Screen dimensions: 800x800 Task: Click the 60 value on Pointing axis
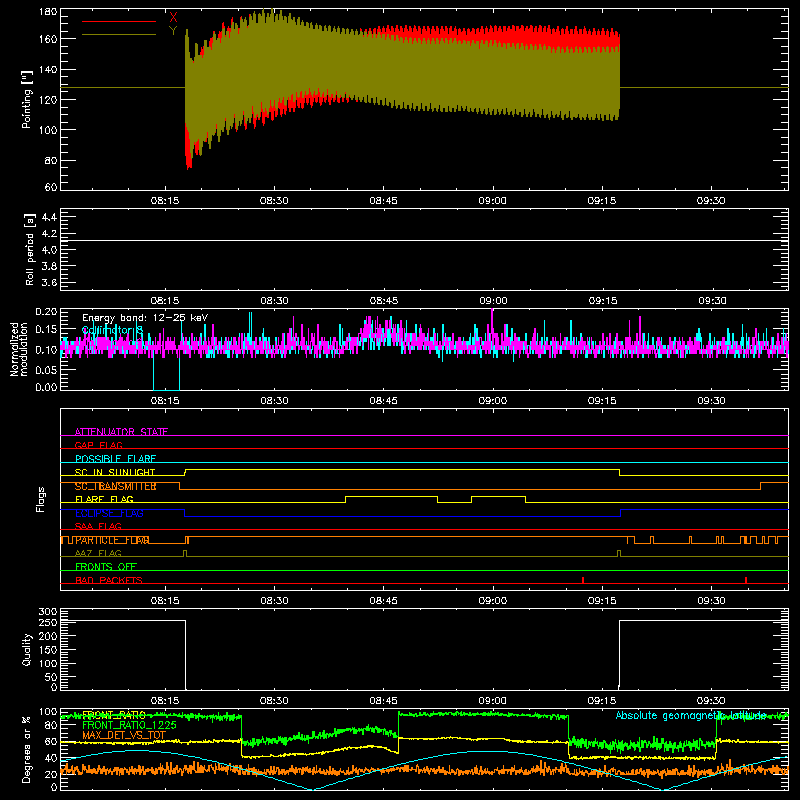51,187
